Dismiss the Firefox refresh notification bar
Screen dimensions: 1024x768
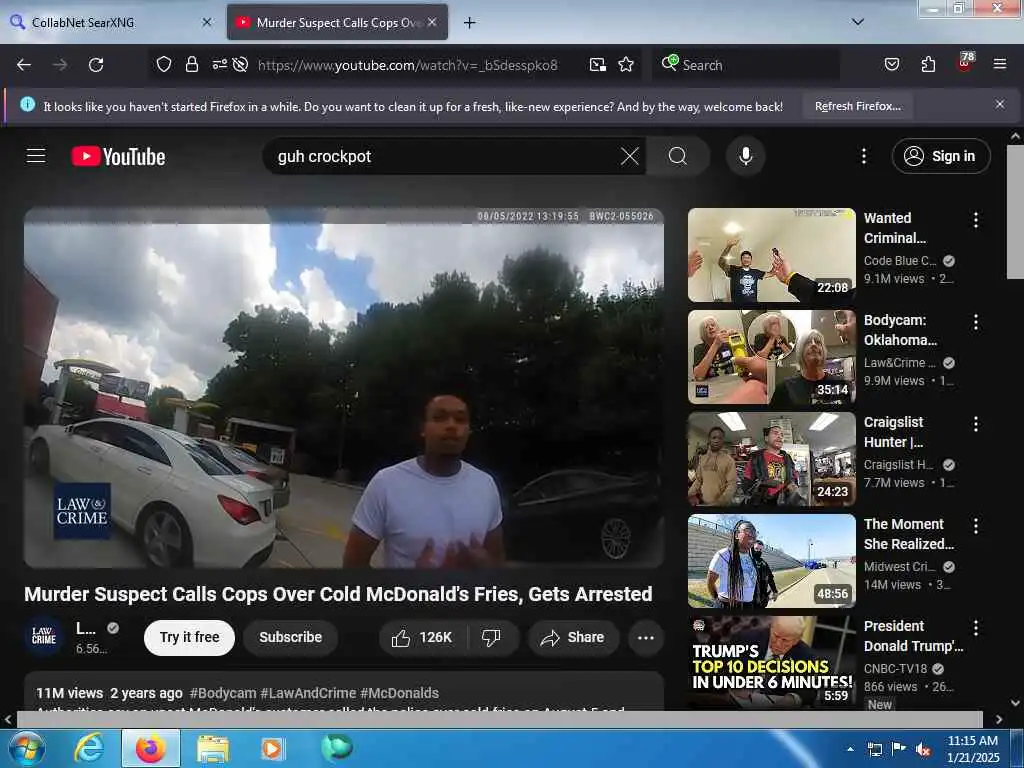coord(1000,104)
